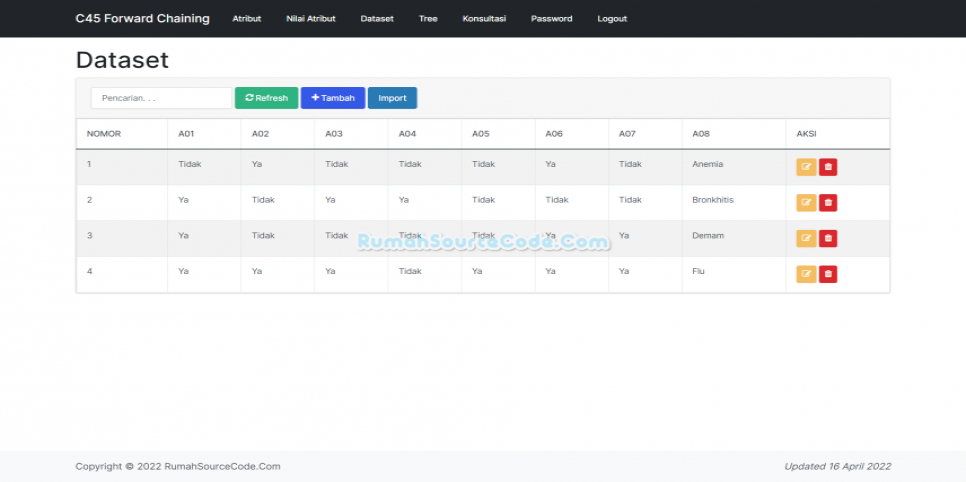Click the Import button
966x482 pixels.
[x=392, y=98]
